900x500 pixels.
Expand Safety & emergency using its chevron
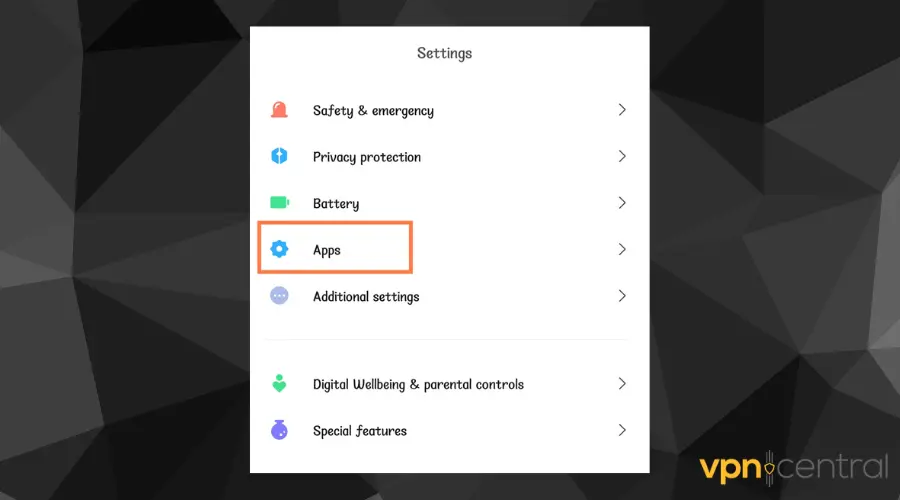622,110
